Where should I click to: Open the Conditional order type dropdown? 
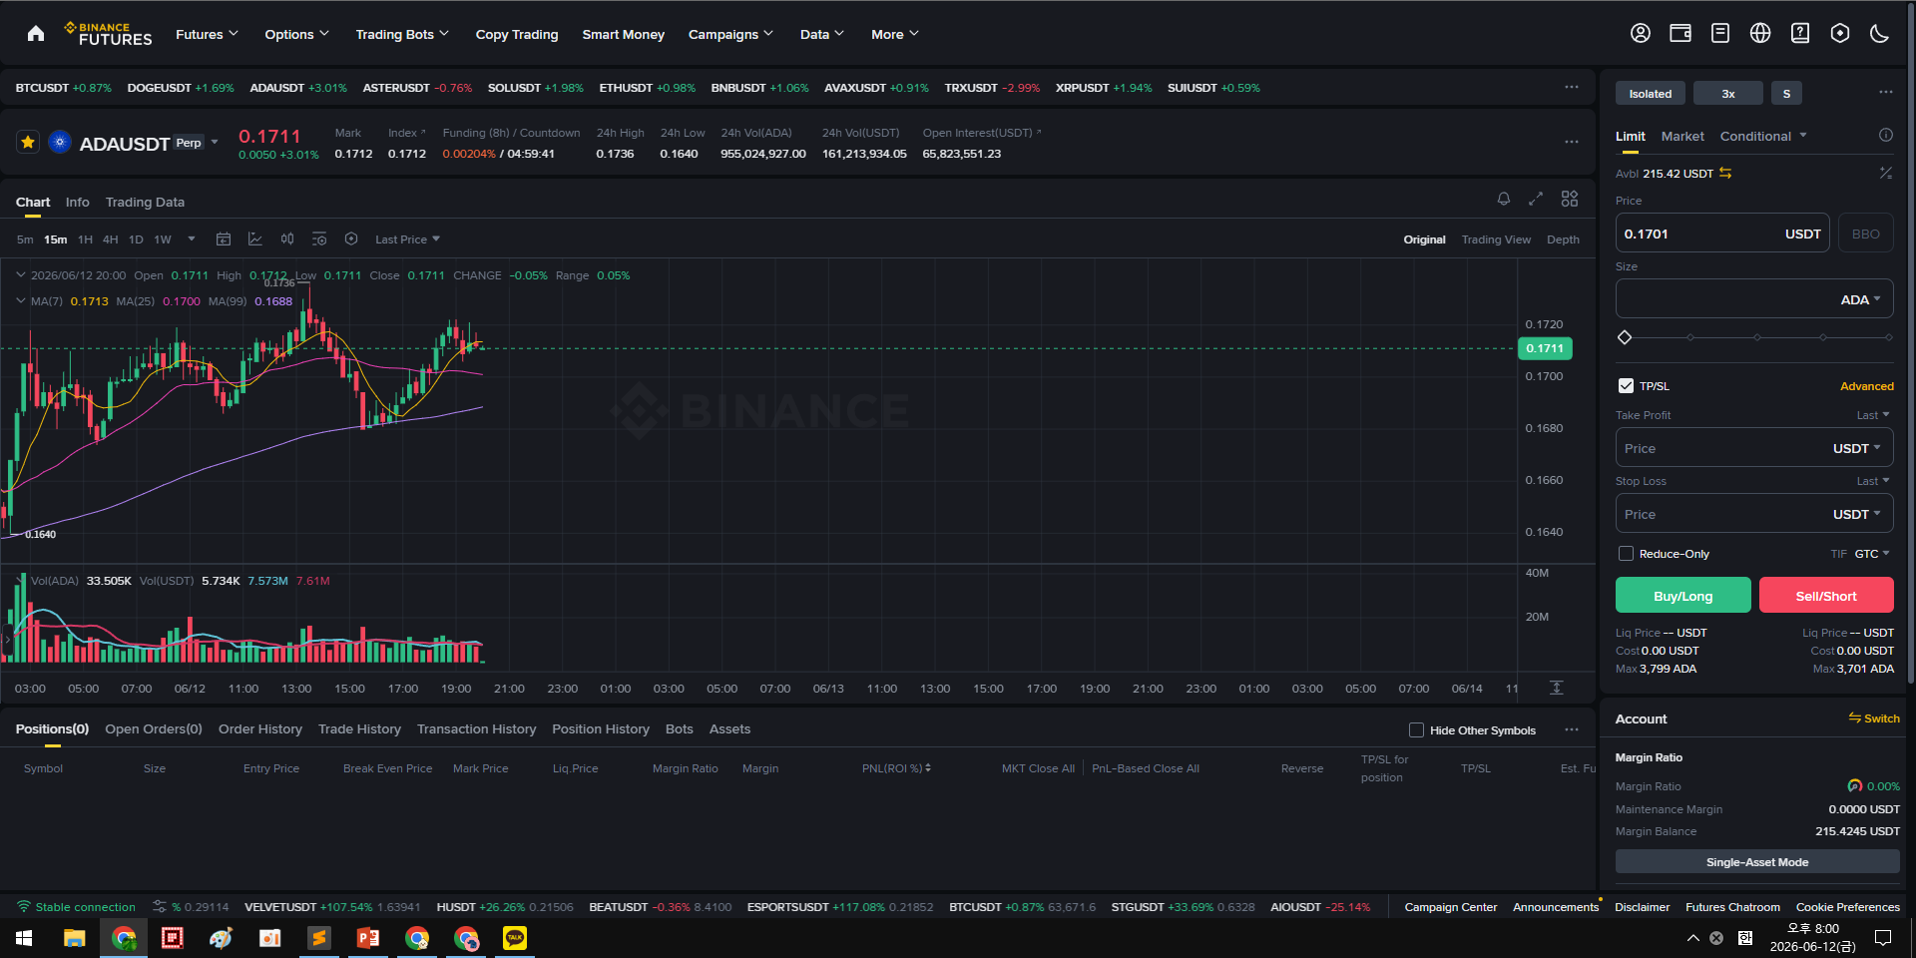pyautogui.click(x=1763, y=136)
